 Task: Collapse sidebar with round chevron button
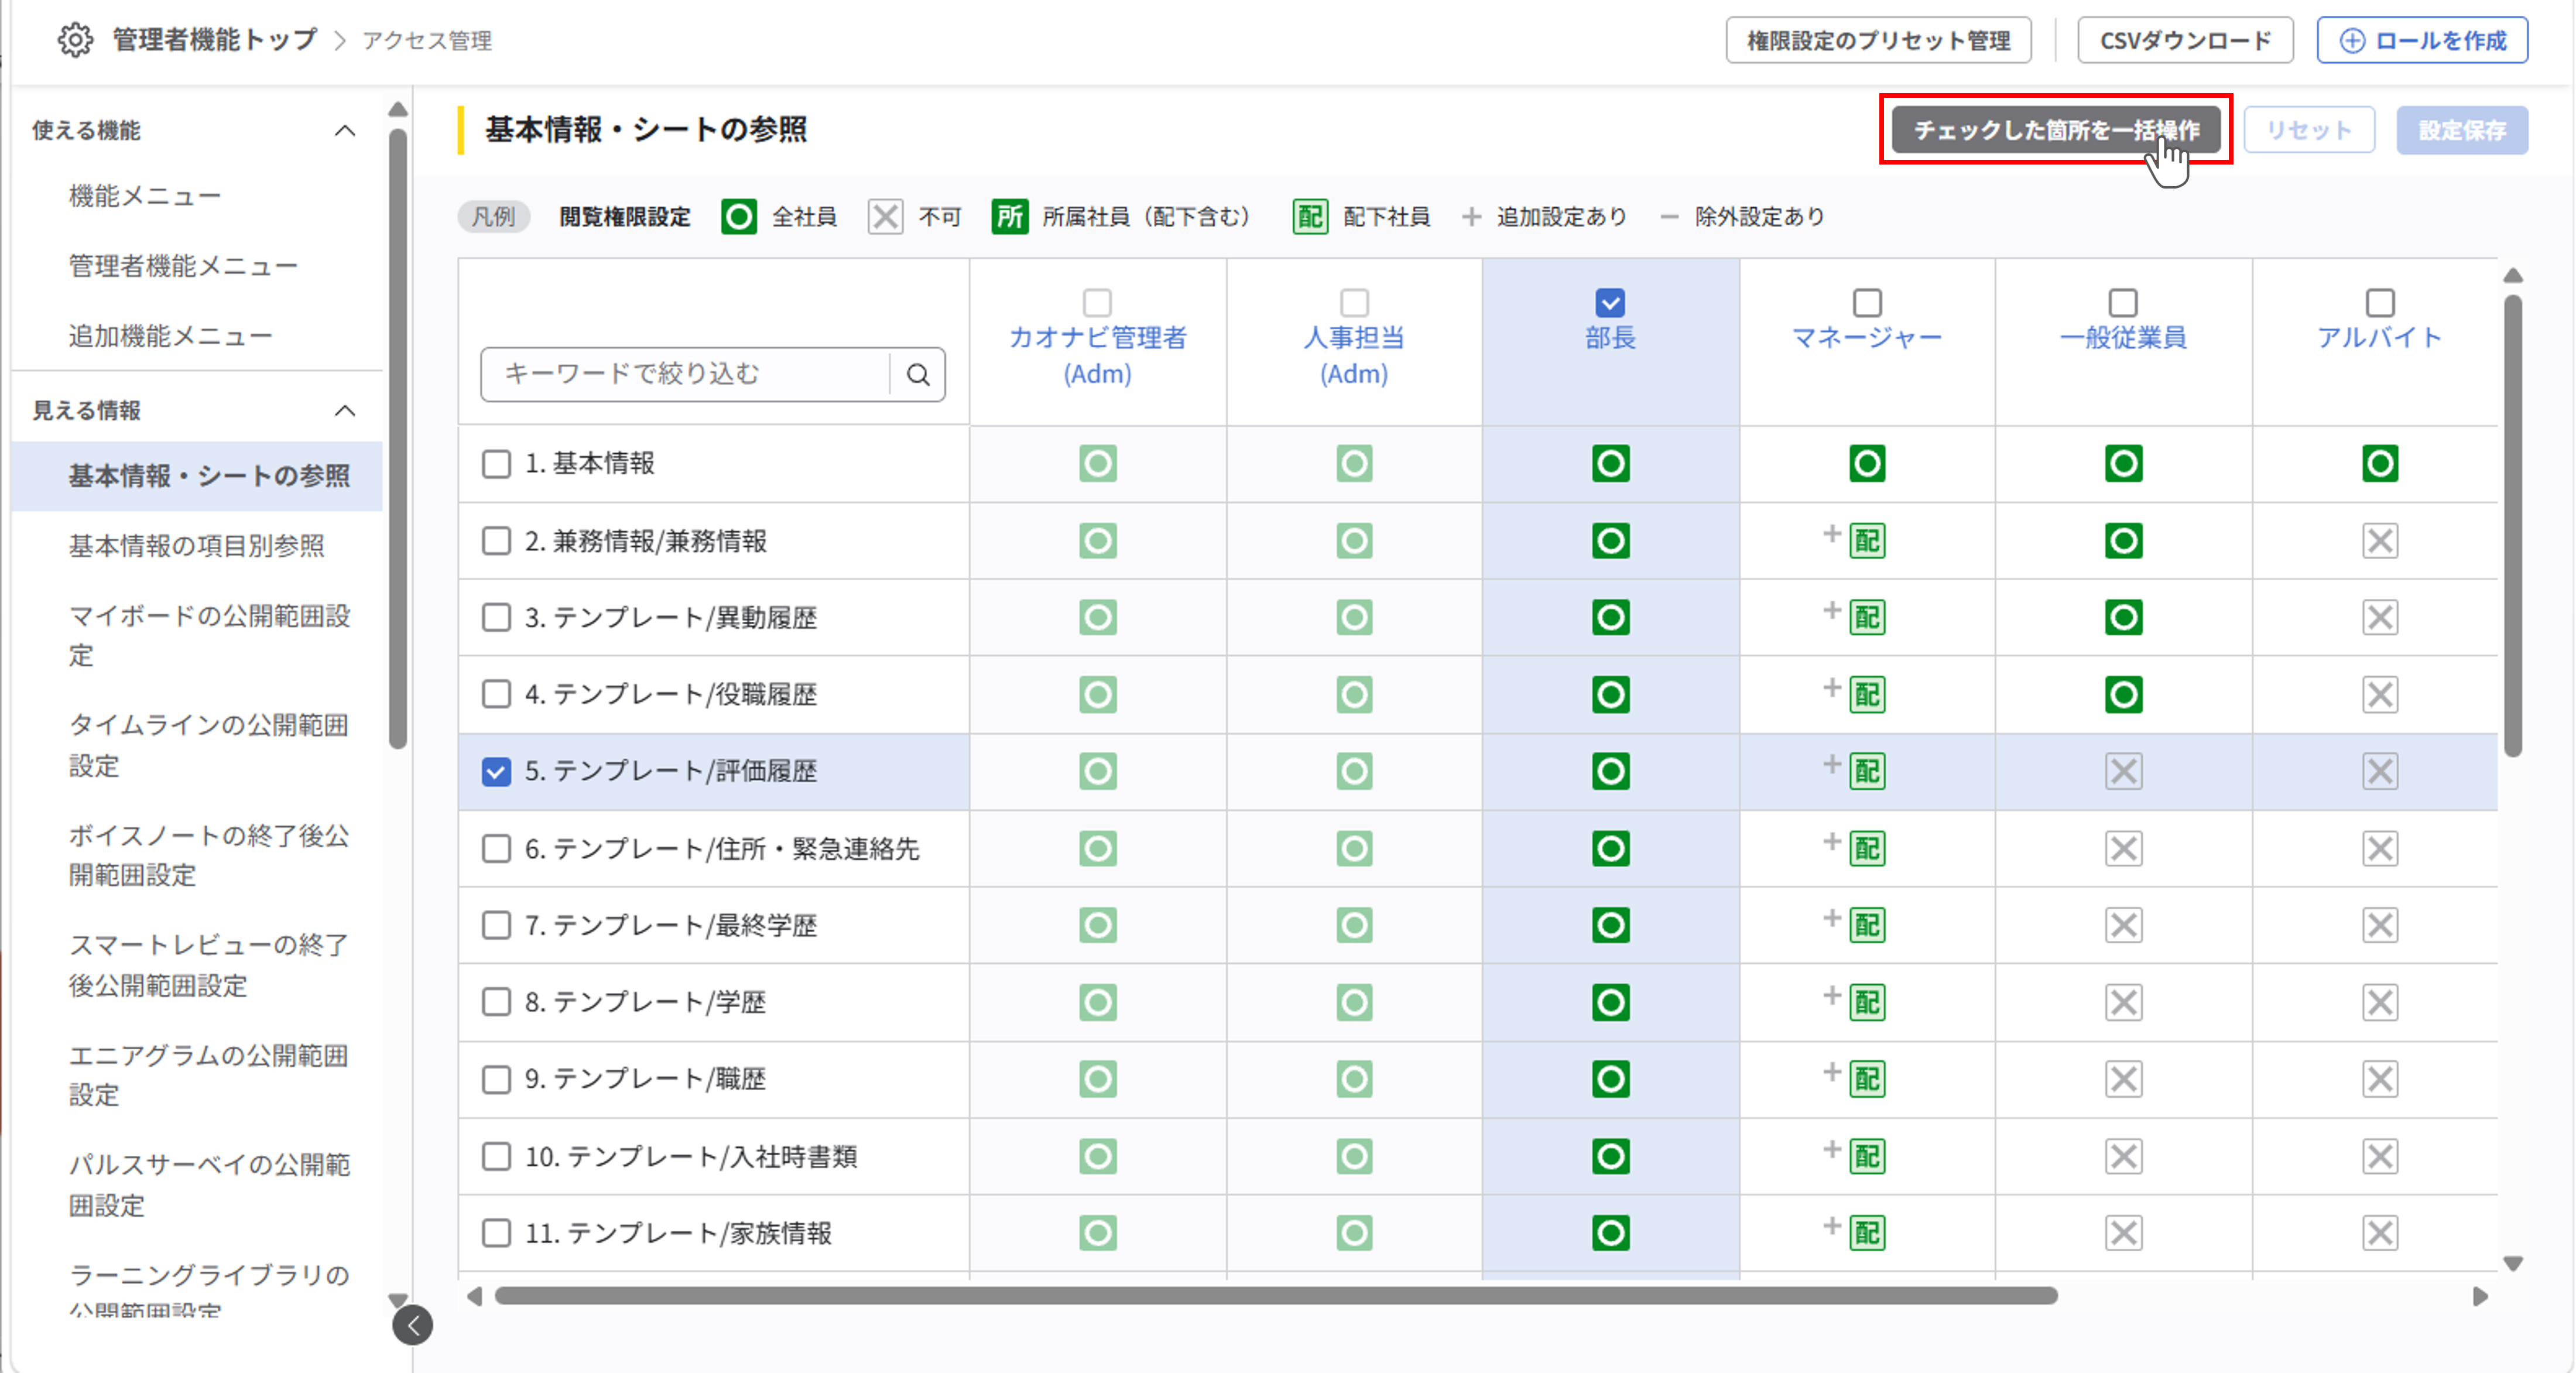(x=413, y=1325)
